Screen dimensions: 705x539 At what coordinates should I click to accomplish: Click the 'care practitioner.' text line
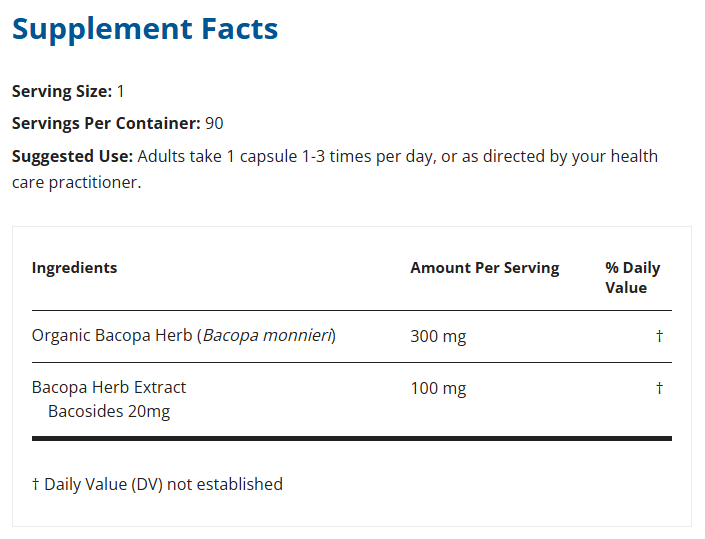[x=76, y=183]
